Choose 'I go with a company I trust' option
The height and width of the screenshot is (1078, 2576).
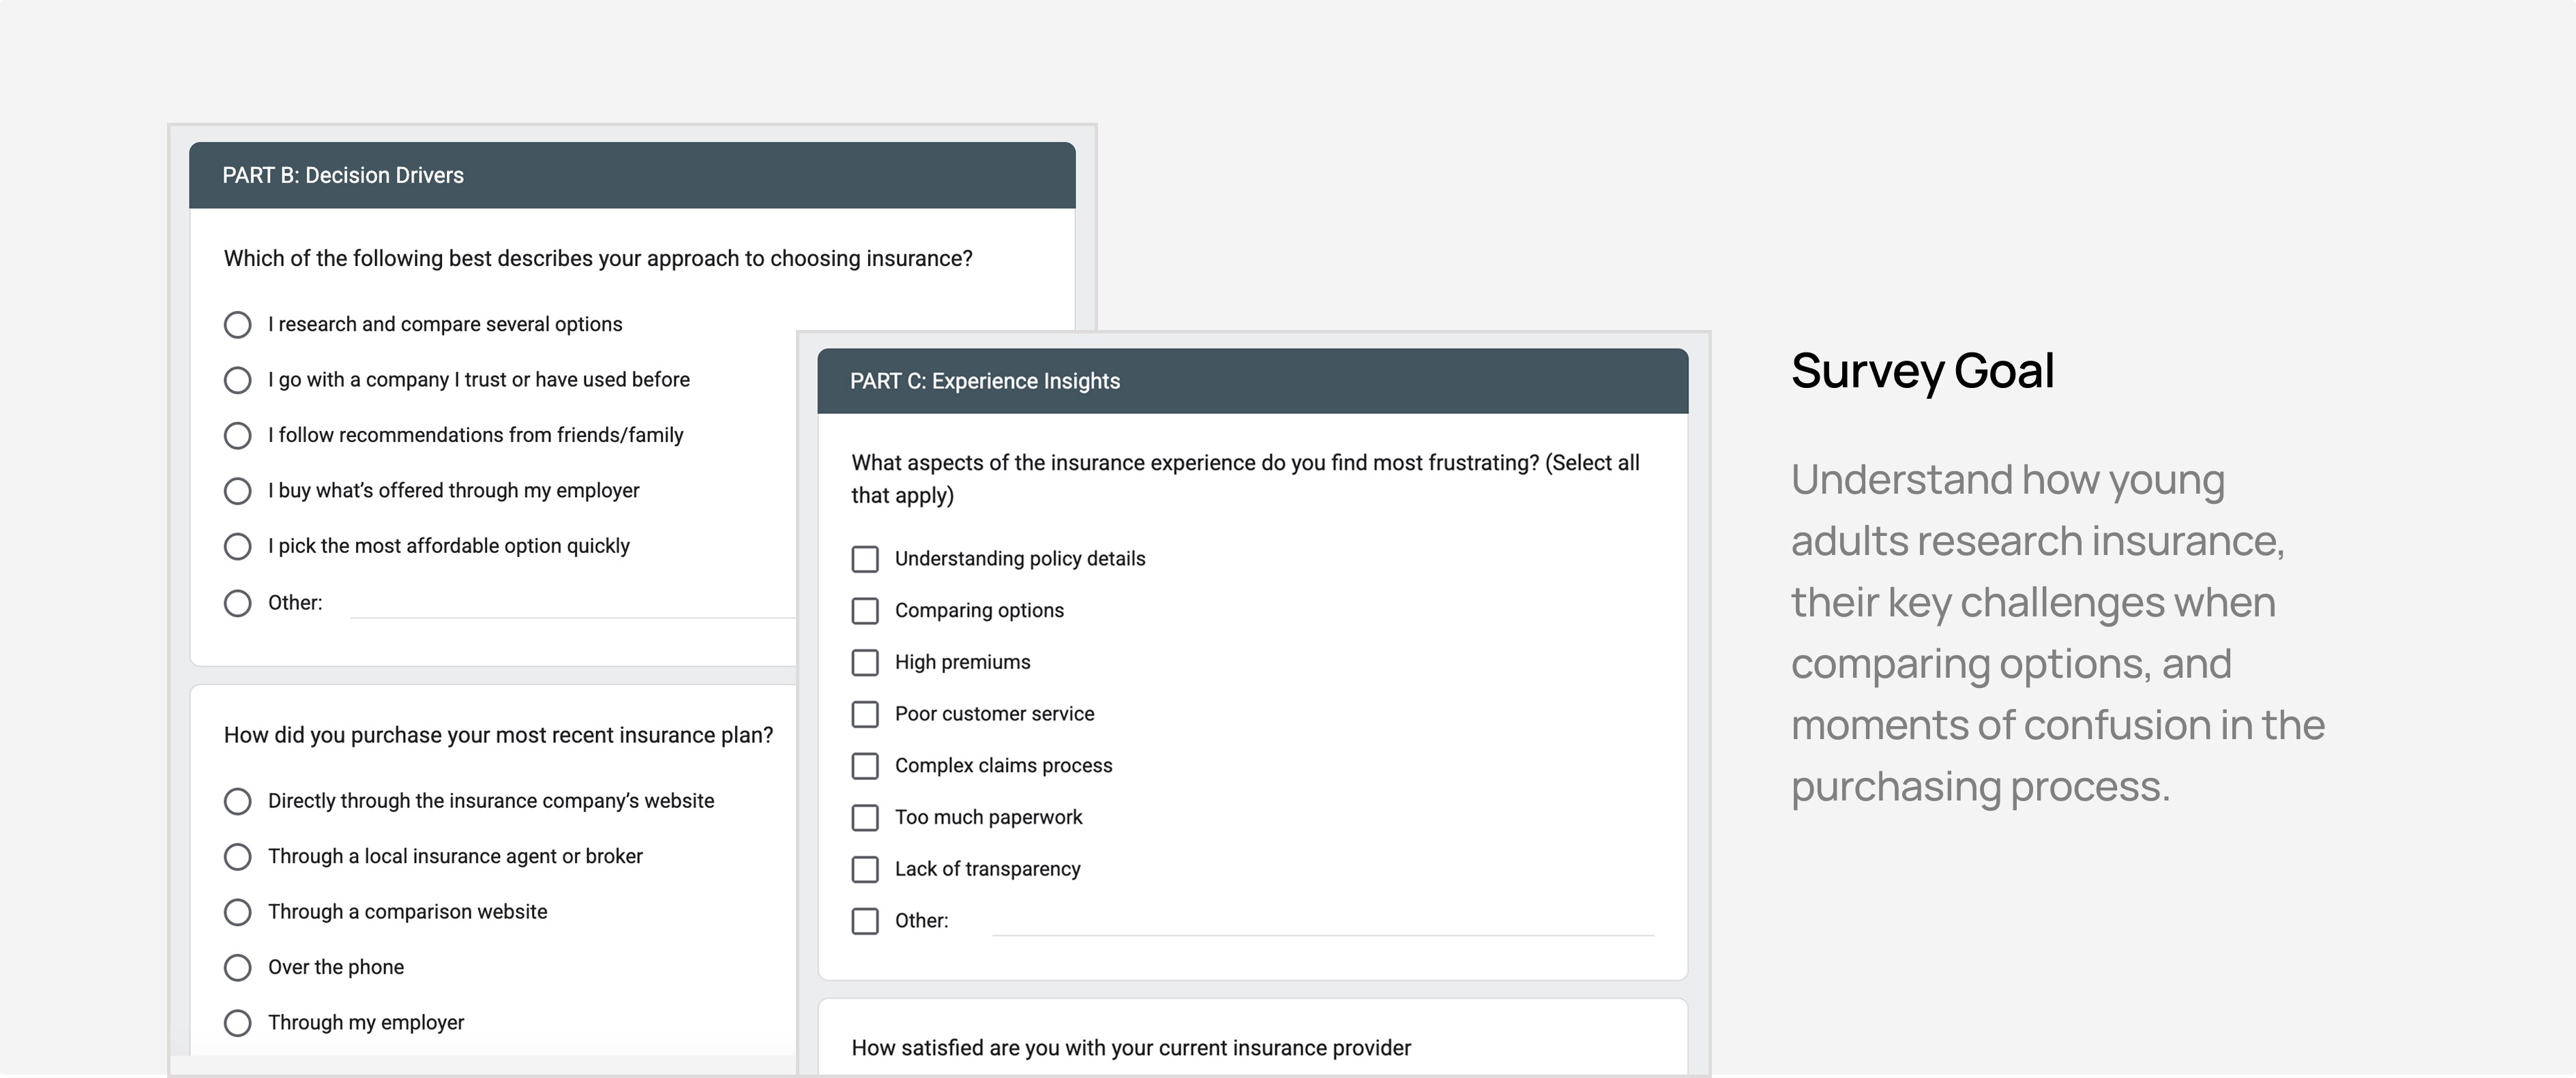click(x=237, y=380)
